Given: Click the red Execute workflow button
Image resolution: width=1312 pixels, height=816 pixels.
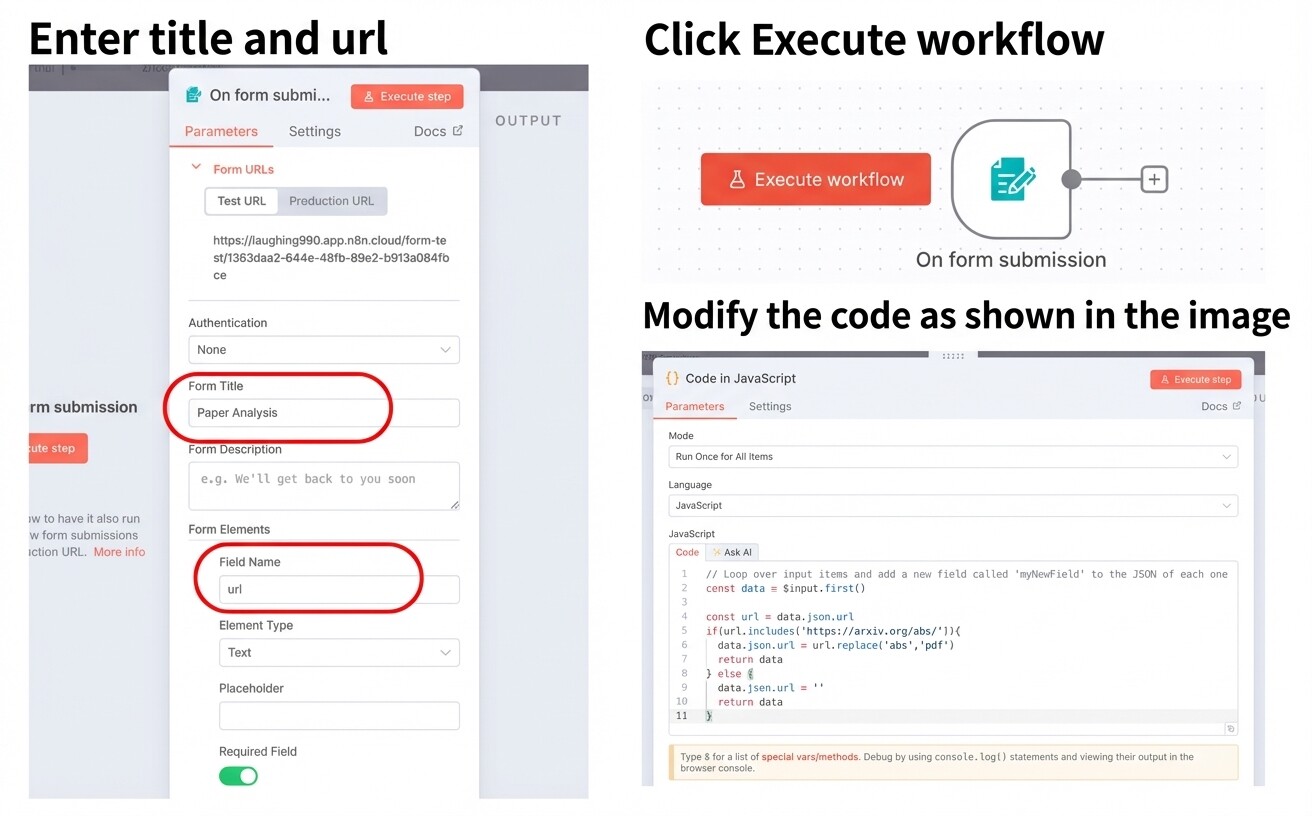Looking at the screenshot, I should pos(815,180).
